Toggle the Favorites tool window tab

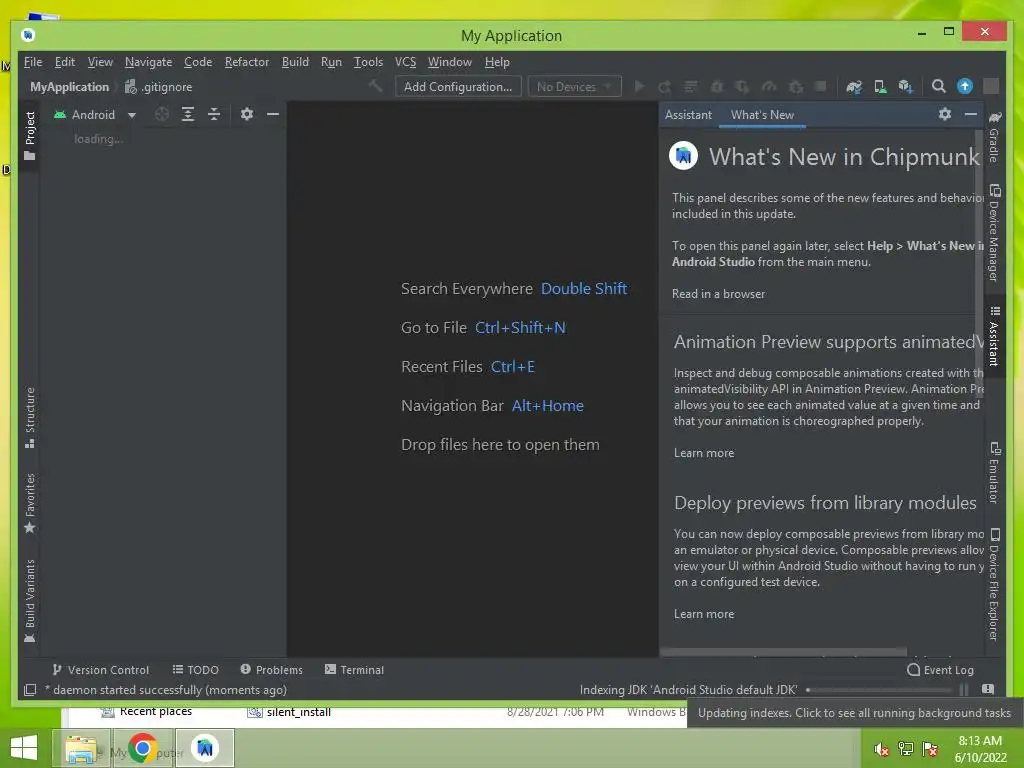point(29,504)
